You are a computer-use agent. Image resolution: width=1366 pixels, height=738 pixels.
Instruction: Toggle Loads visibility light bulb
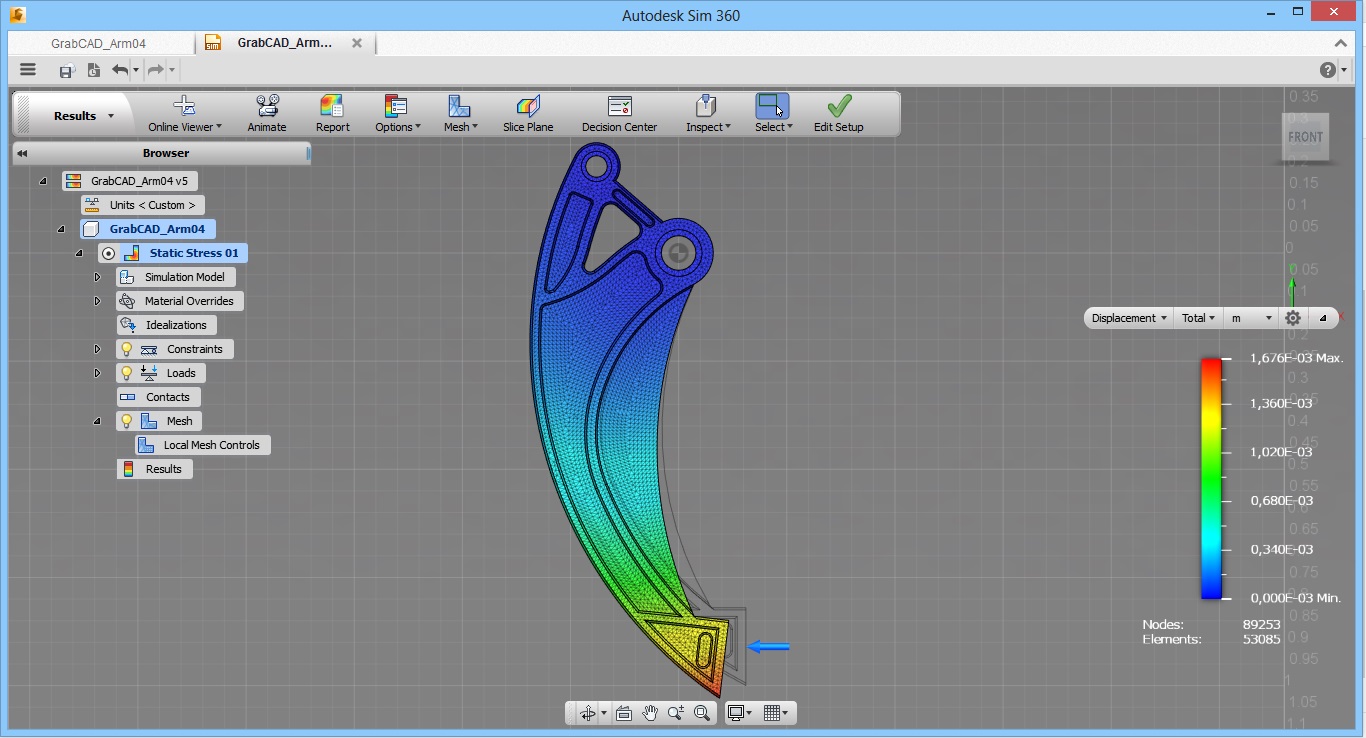point(126,373)
